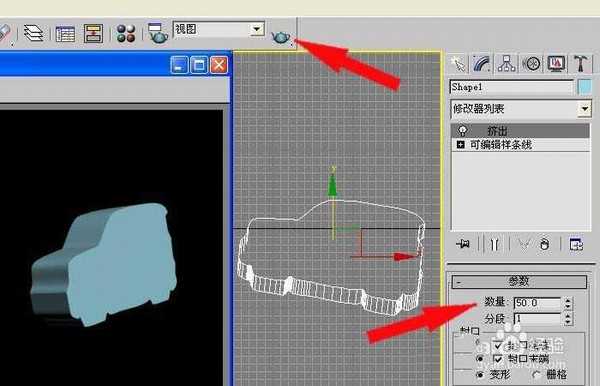Click the Make Unique icon

pyautogui.click(x=524, y=244)
